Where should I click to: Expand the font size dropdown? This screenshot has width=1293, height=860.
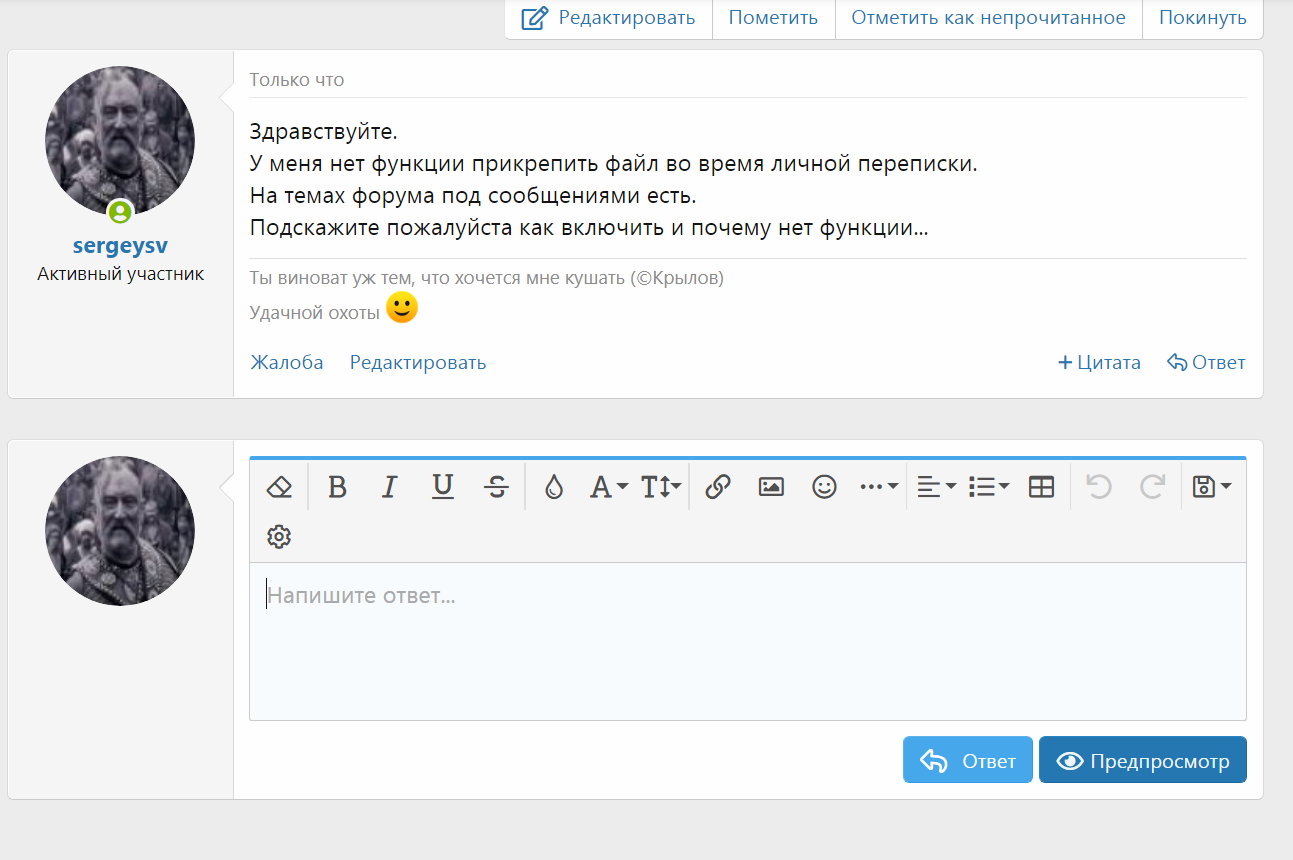(661, 487)
